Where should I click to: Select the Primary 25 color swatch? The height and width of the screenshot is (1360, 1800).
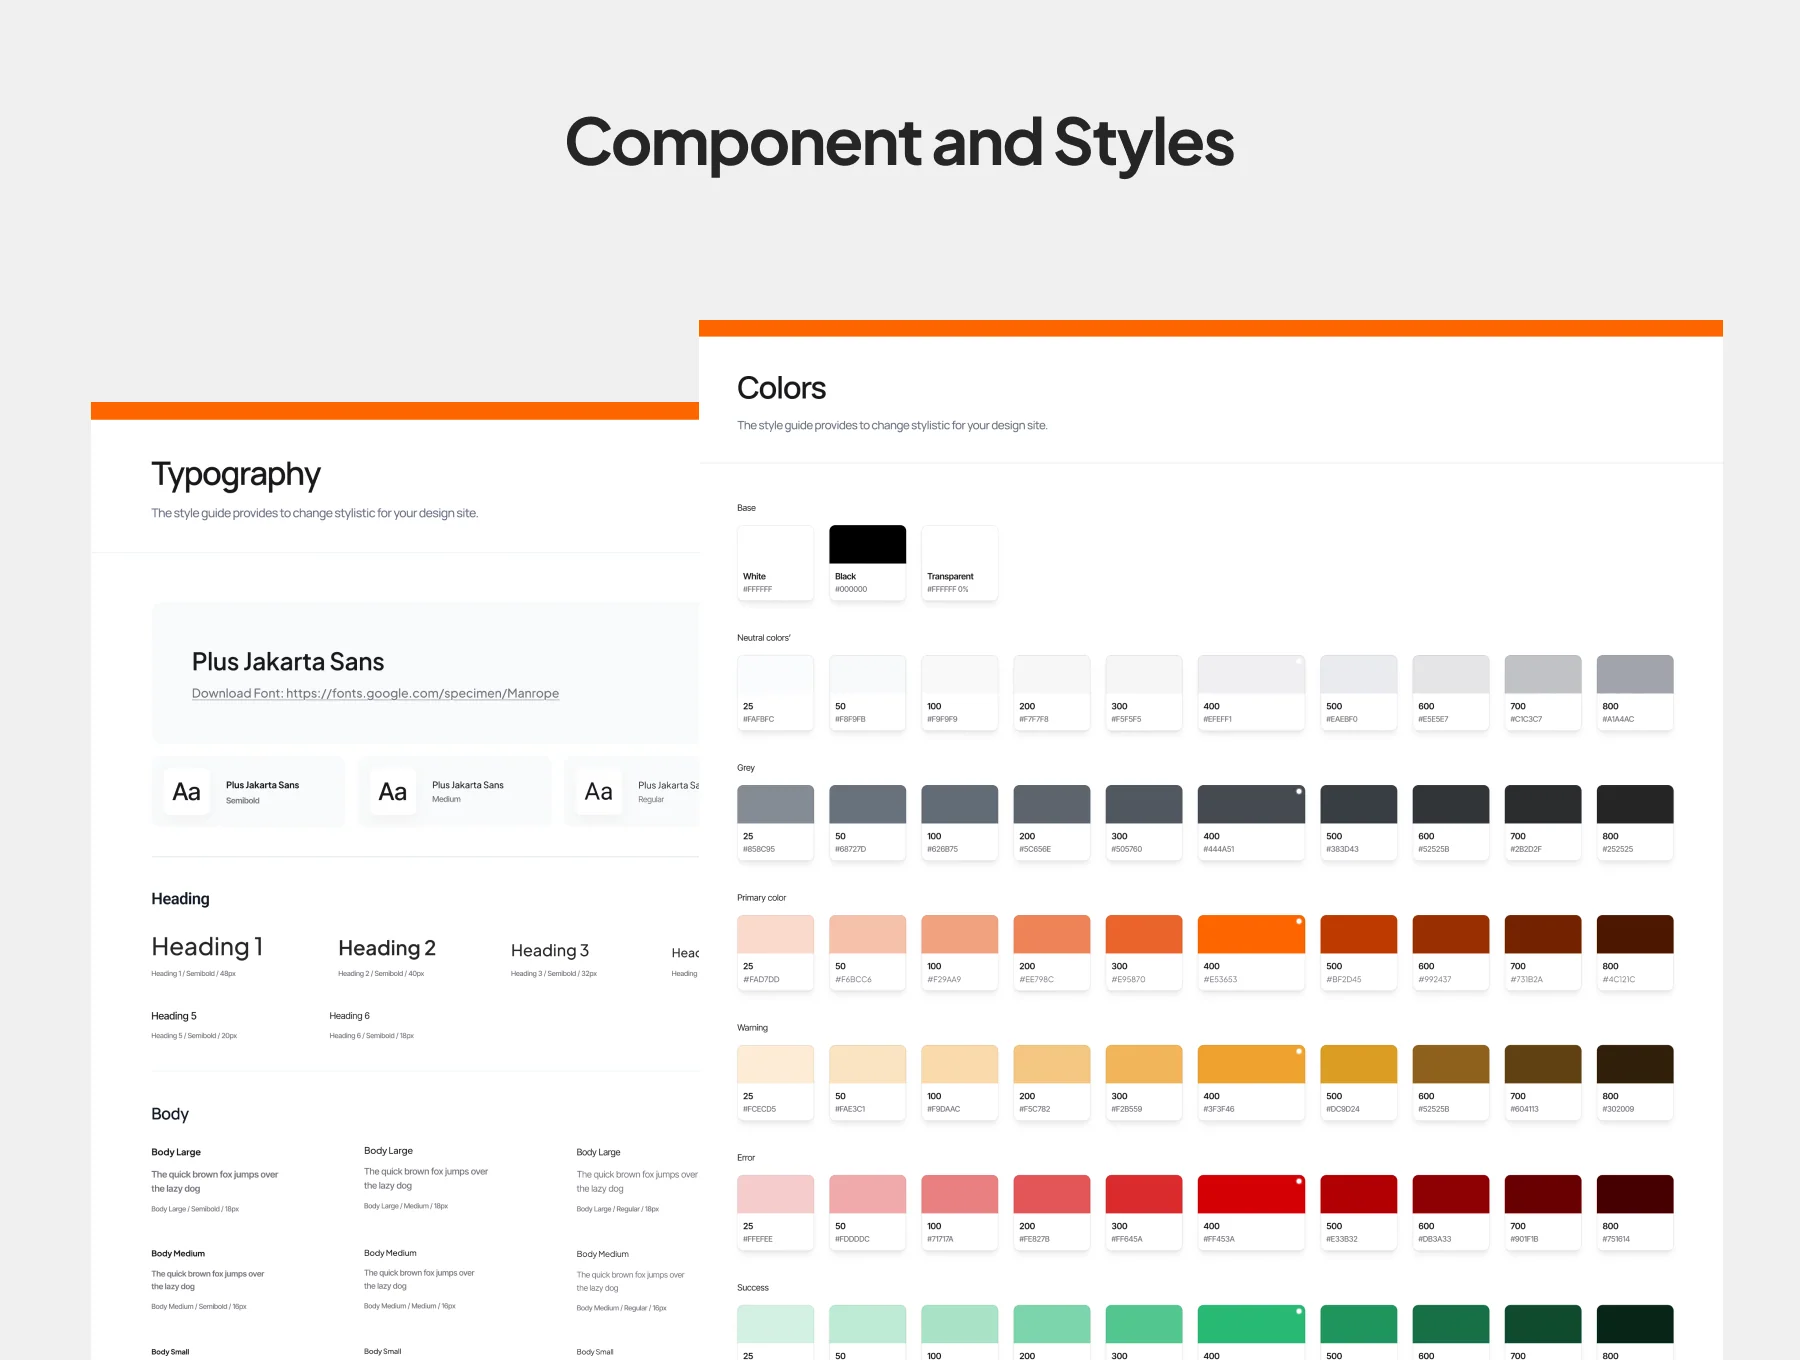click(x=775, y=953)
